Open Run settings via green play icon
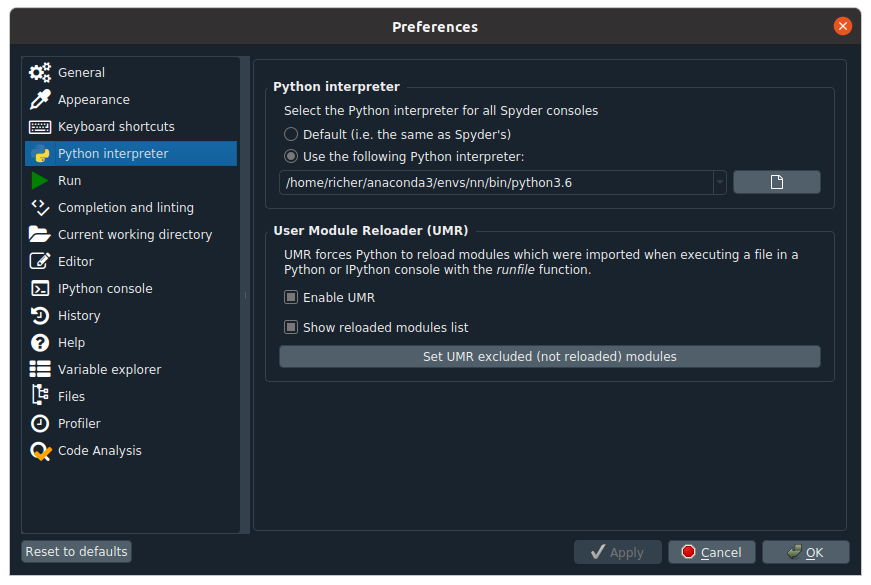This screenshot has height=585, width=871. 40,181
